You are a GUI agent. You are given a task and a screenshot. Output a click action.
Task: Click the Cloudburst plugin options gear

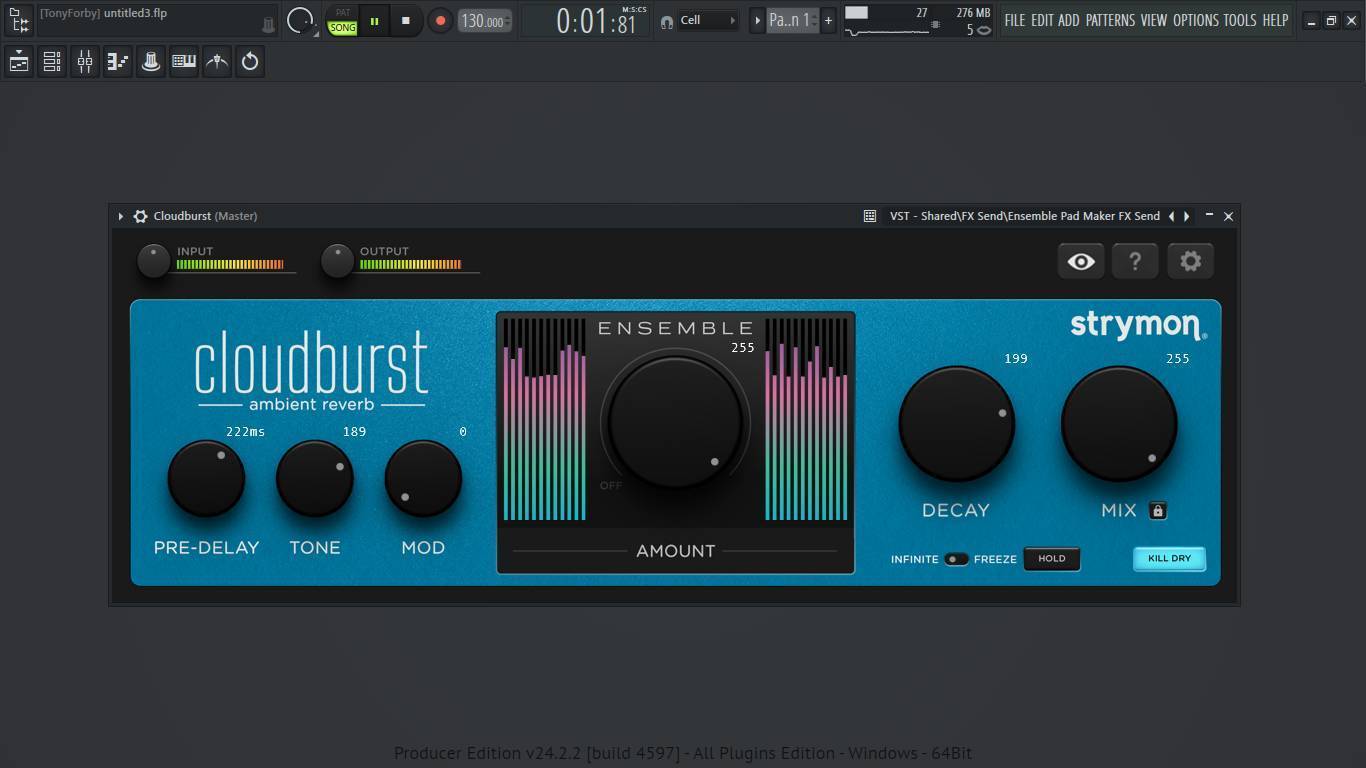[x=140, y=216]
